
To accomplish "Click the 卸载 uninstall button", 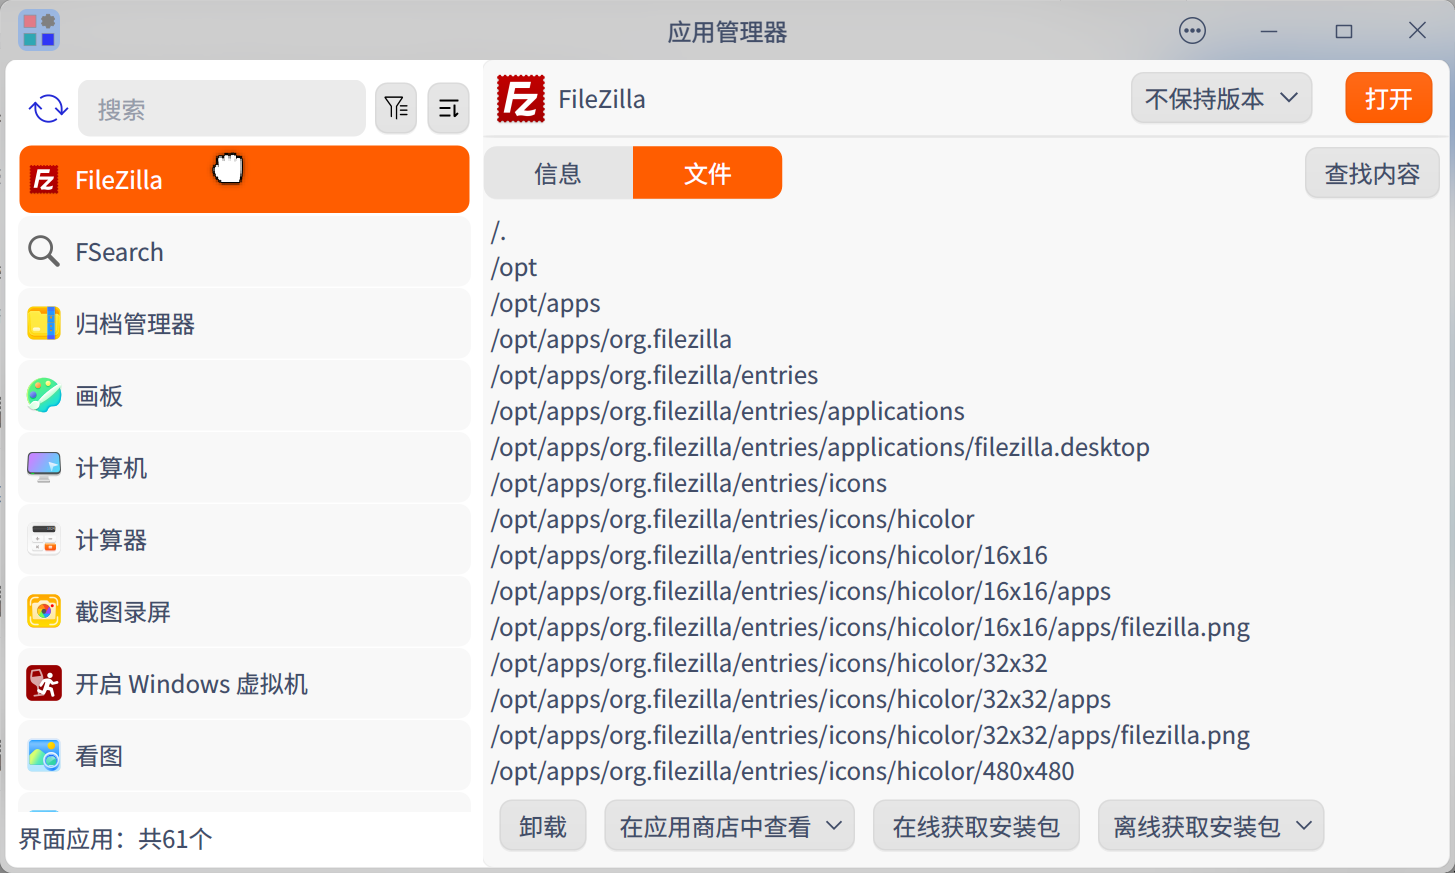I will point(543,827).
